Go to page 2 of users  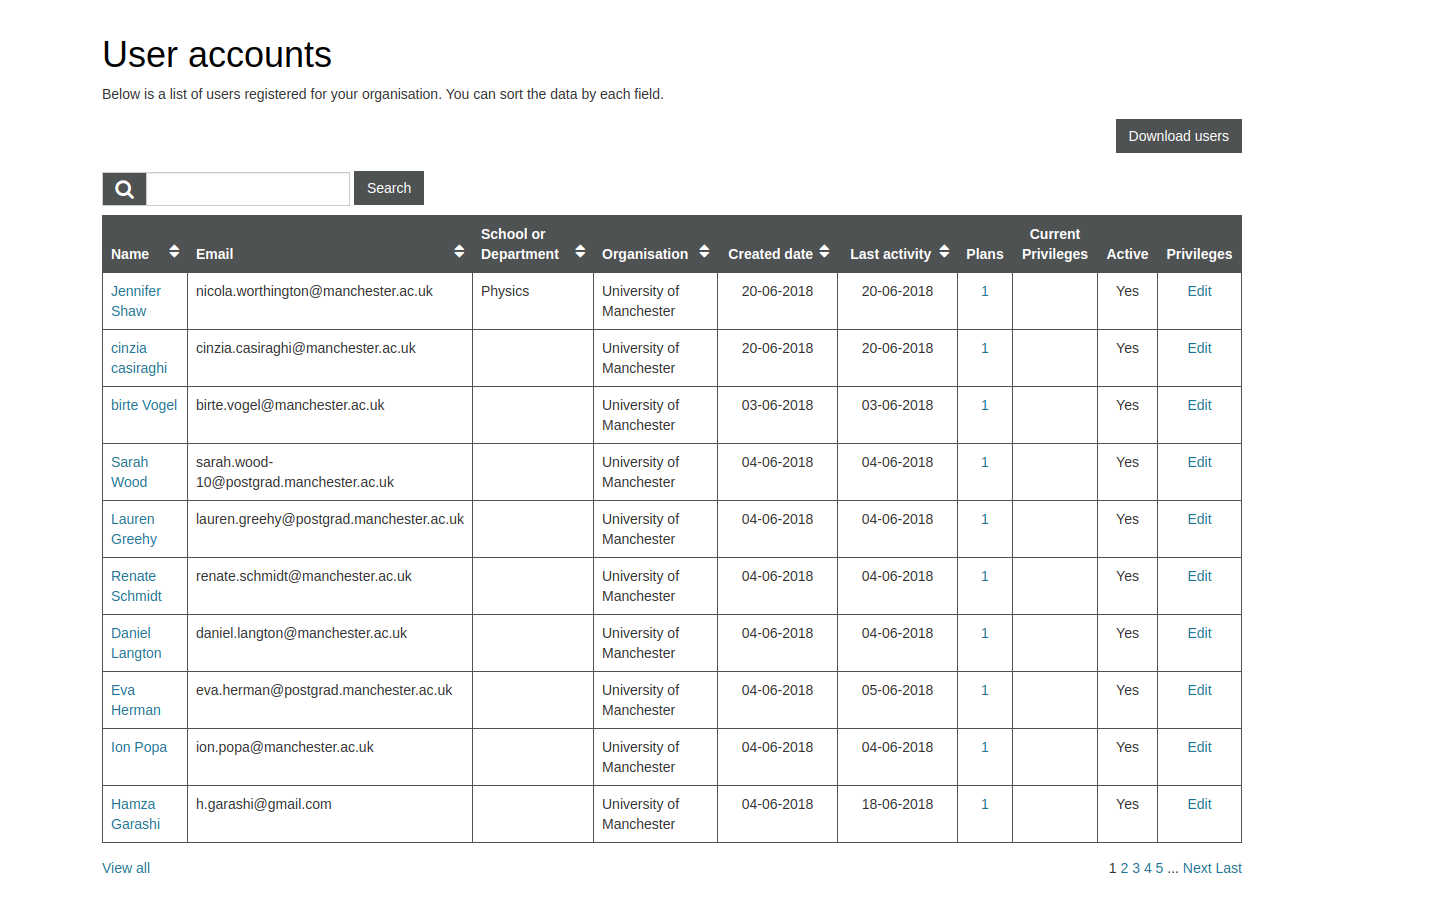click(x=1124, y=868)
